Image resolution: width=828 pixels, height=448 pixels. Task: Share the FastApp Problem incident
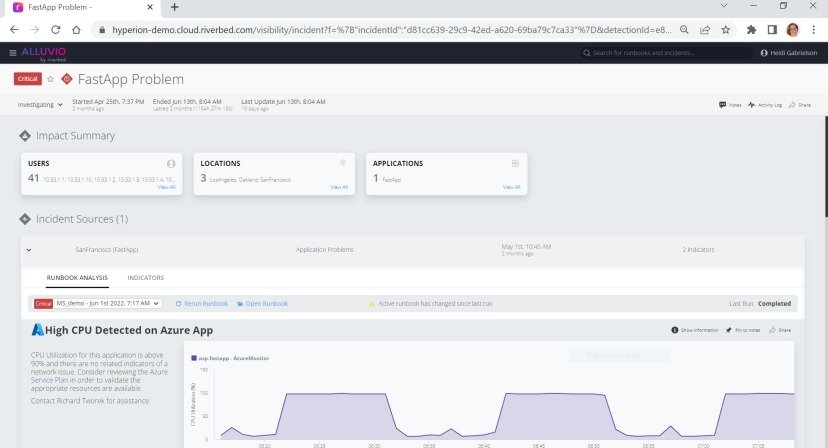[800, 104]
